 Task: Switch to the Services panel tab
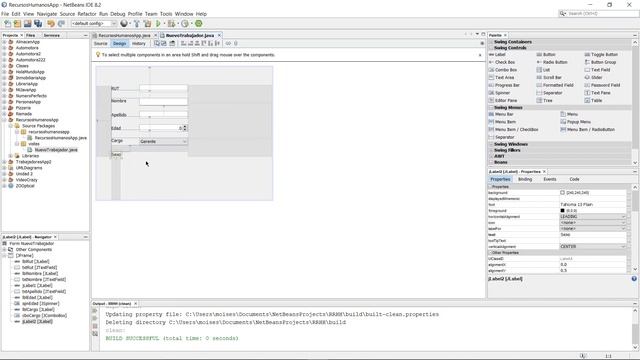52,36
